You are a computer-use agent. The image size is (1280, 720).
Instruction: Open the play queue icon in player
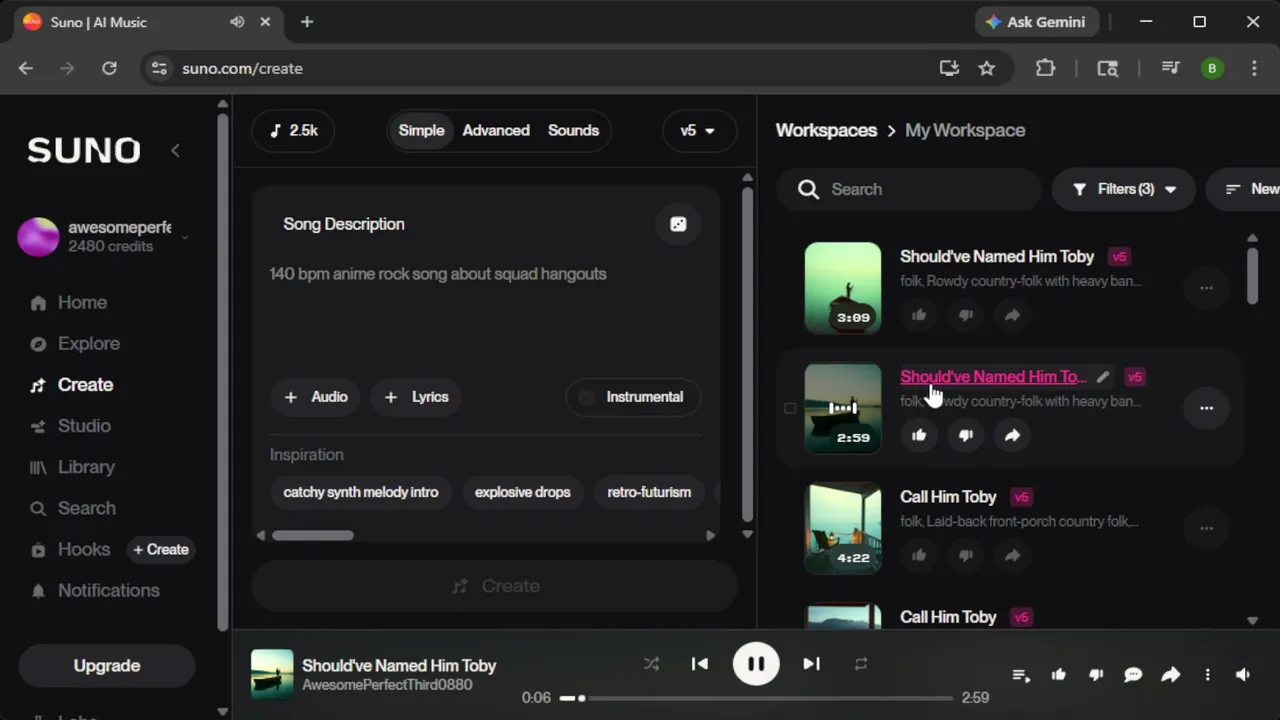(1021, 675)
